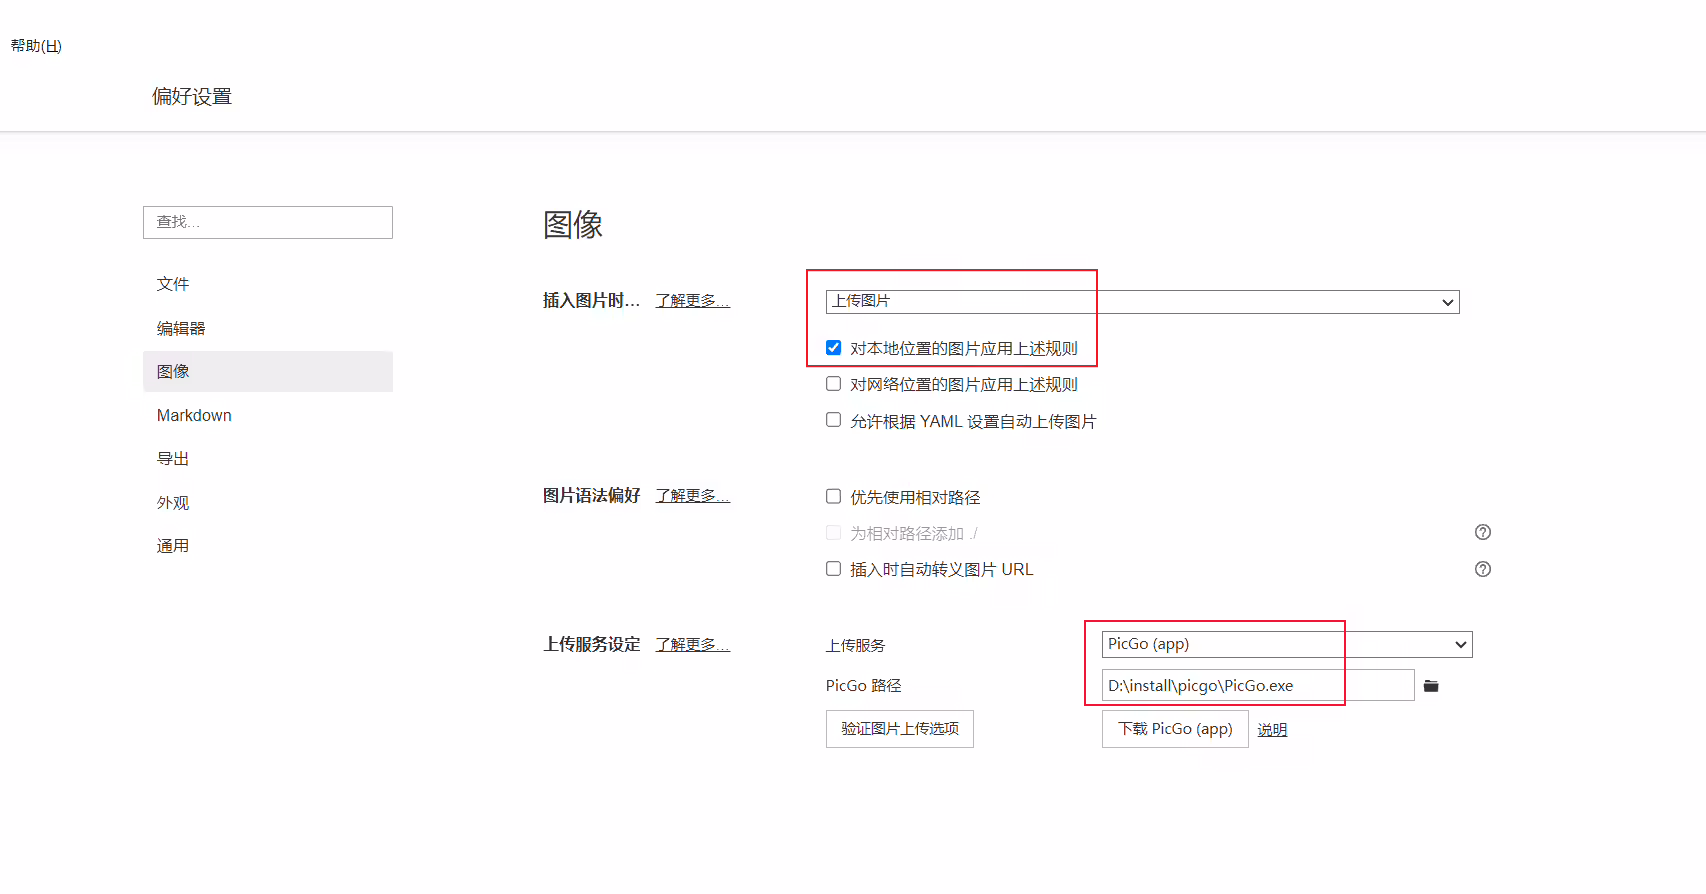Open 了解更多 link next to 图片语法偏好
Screen dimensions: 1706x894
693,496
